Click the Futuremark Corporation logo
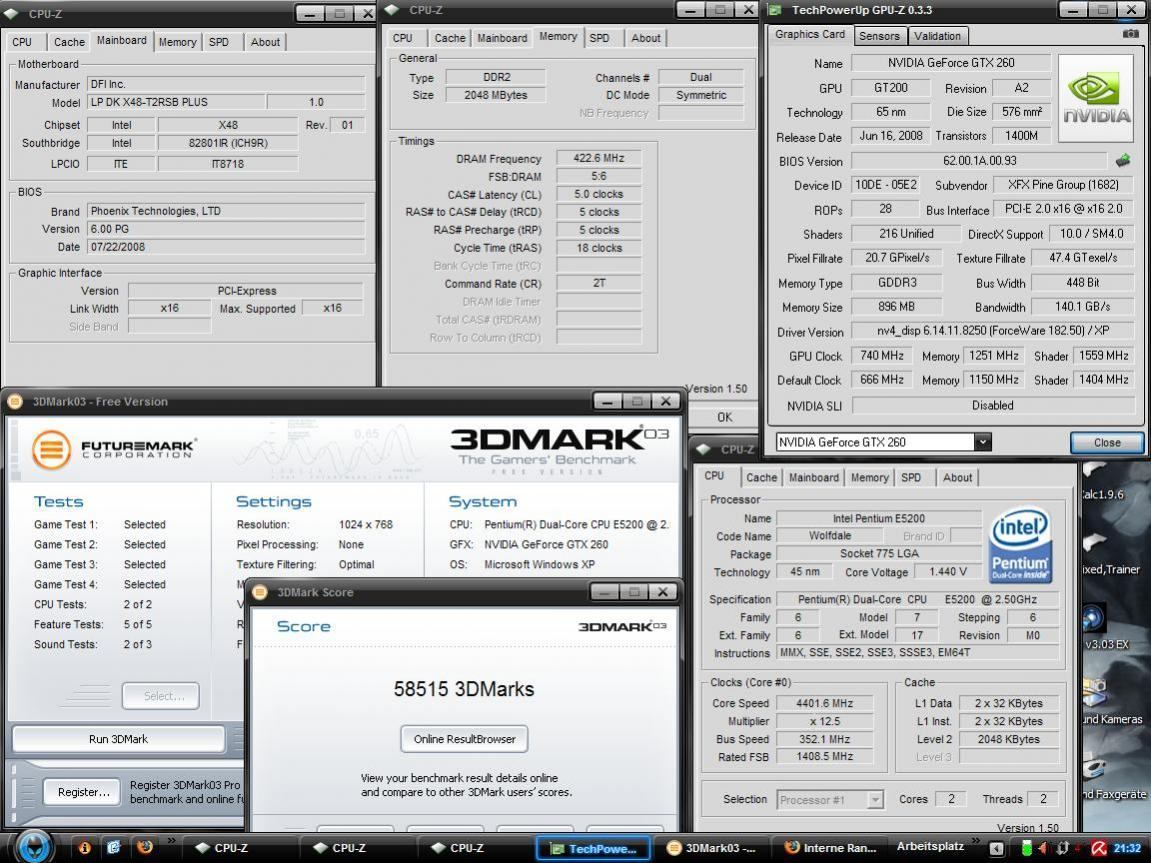The width and height of the screenshot is (1151, 863). [115, 449]
